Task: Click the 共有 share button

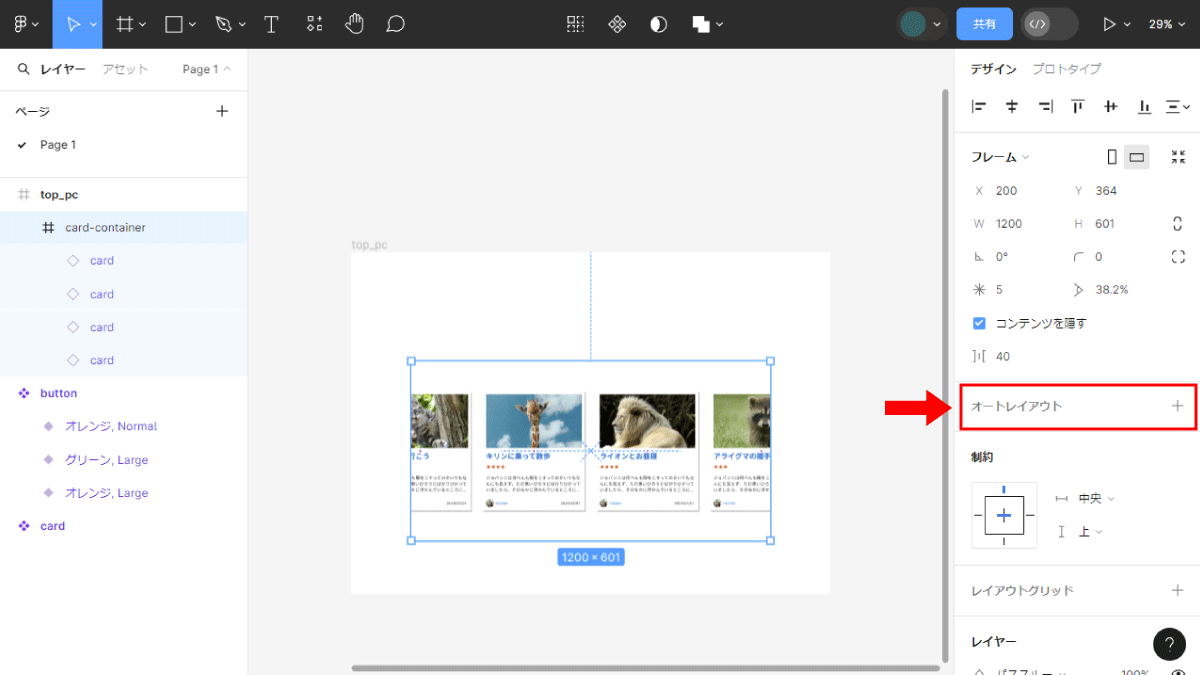Action: (985, 24)
